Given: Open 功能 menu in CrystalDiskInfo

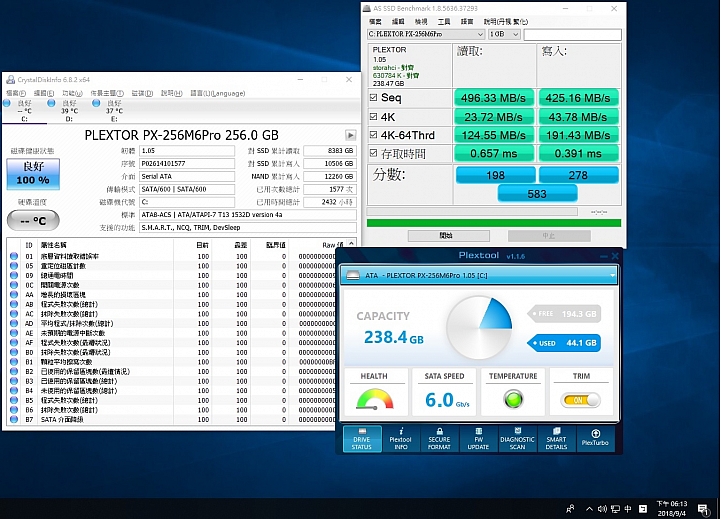Looking at the screenshot, I should click(x=72, y=93).
